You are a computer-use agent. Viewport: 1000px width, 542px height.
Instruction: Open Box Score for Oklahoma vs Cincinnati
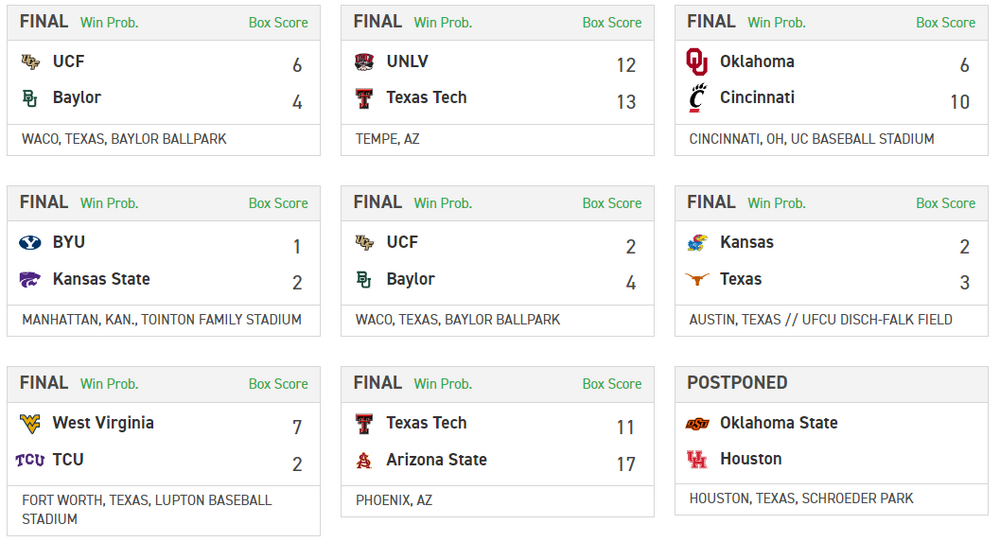point(945,22)
